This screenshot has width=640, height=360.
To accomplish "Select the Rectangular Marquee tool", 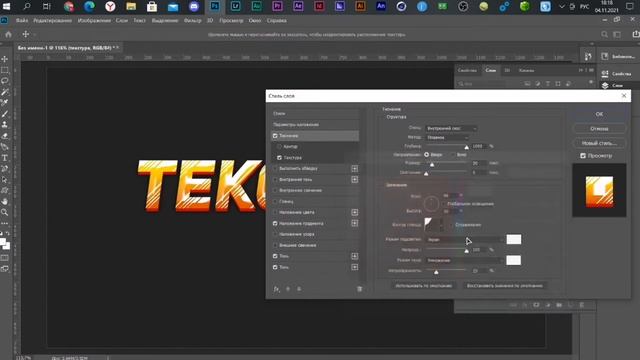I will (5, 70).
